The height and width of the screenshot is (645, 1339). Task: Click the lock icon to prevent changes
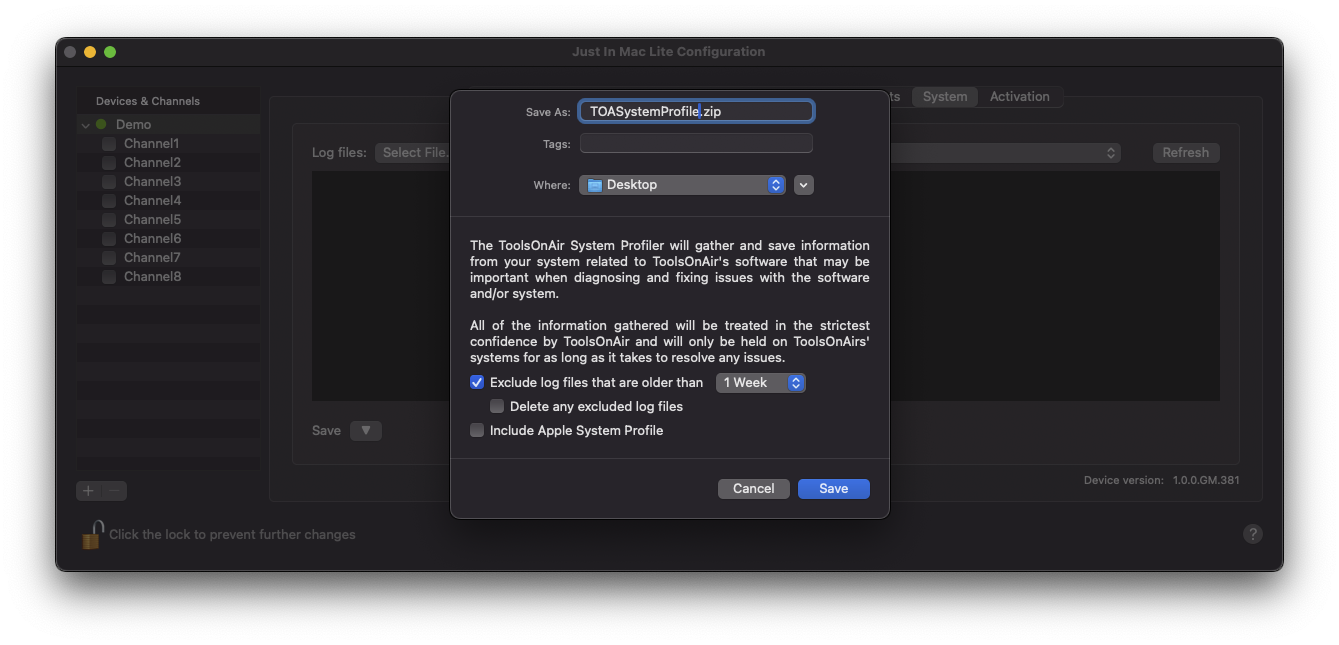[91, 534]
